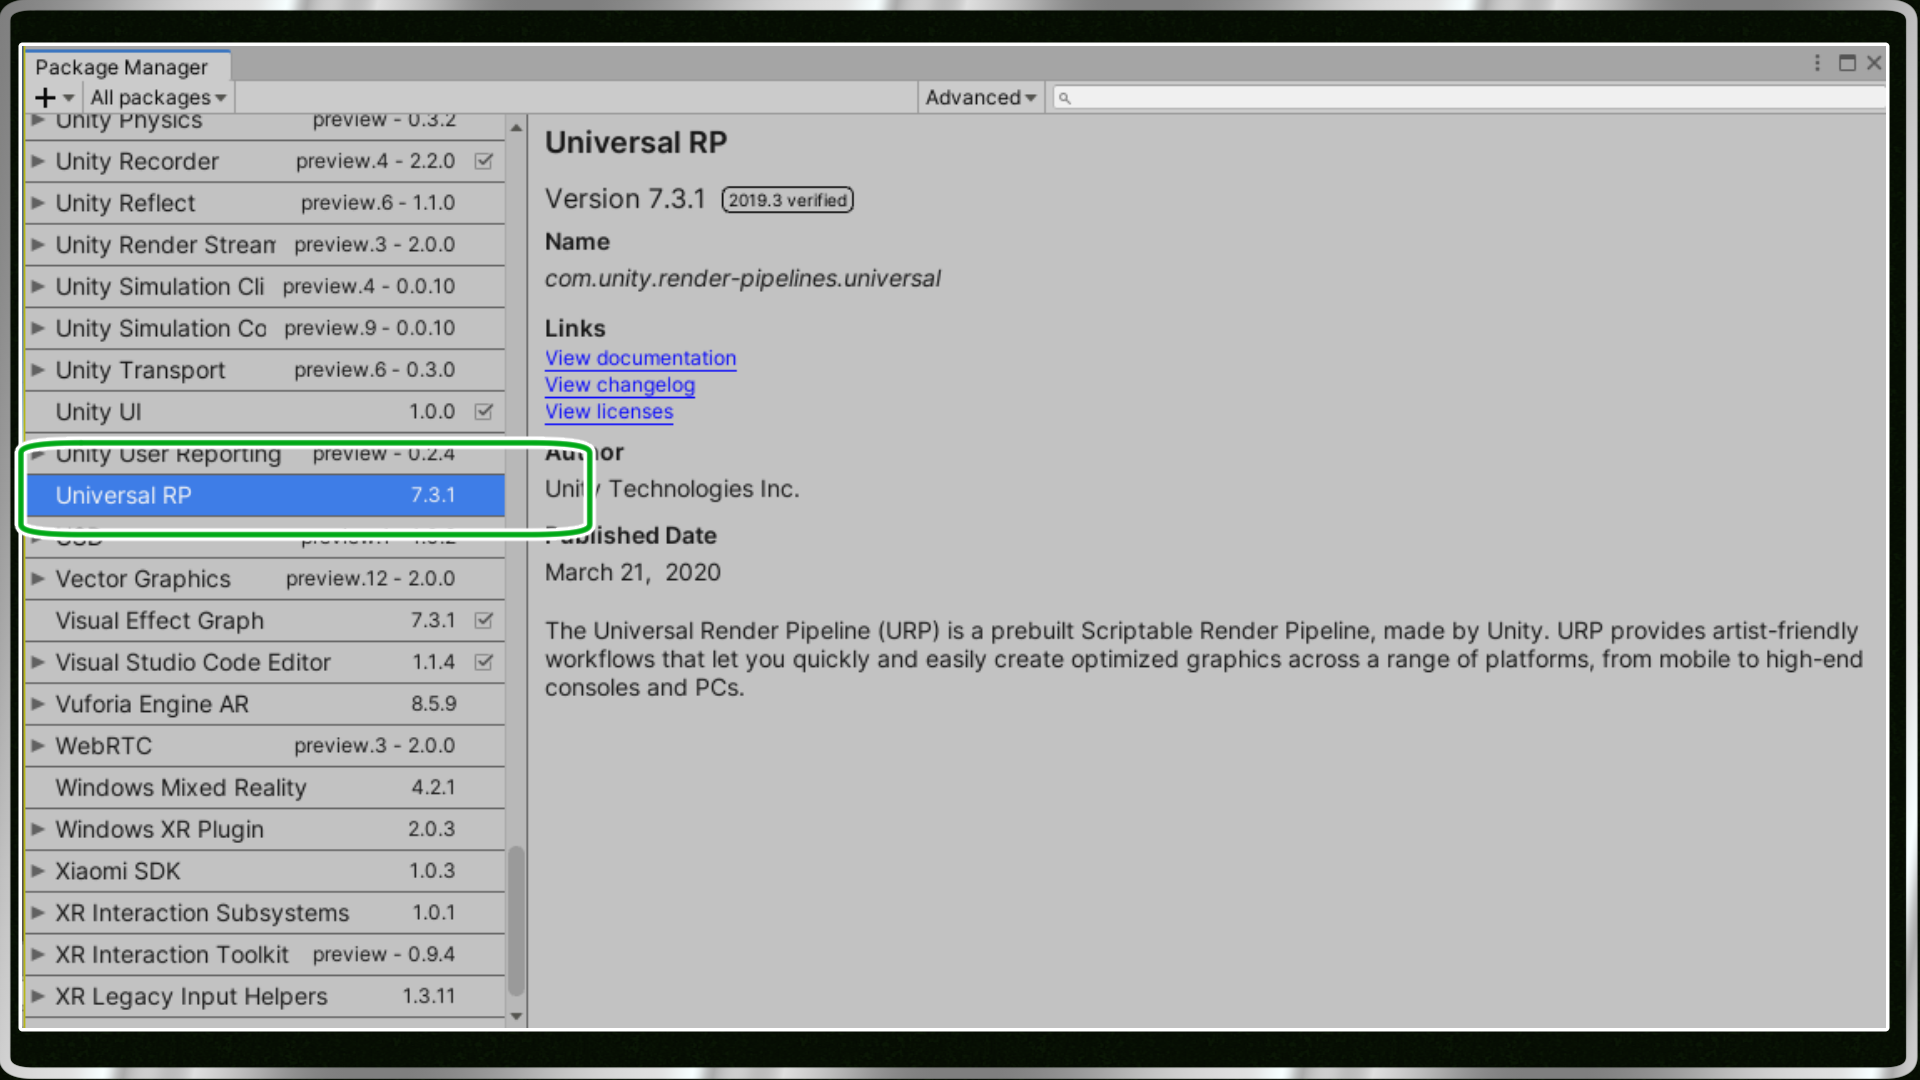Screen dimensions: 1920x1080
Task: Select the Unity UI package
Action: [265, 412]
